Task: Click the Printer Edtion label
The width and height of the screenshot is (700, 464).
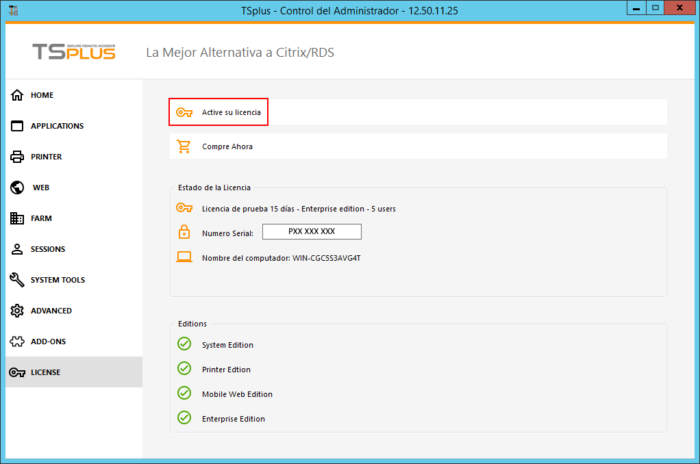Action: tap(226, 370)
